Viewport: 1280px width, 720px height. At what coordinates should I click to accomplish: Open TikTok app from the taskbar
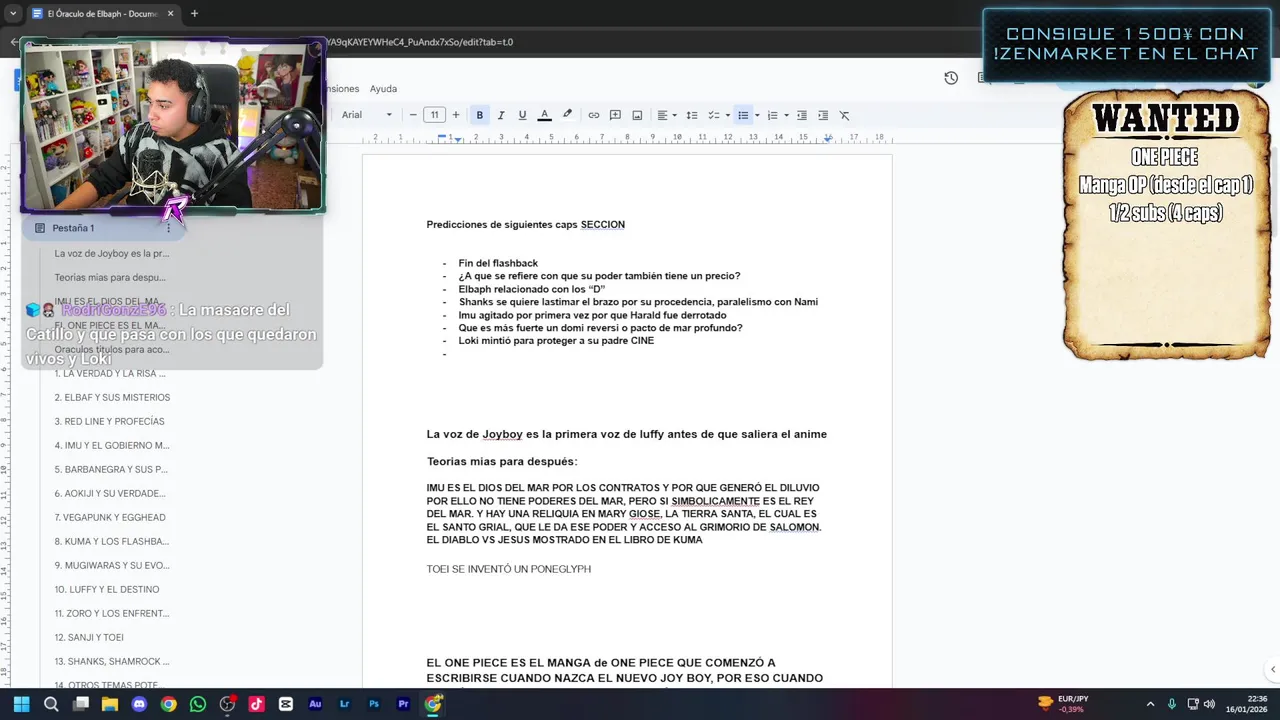pos(257,704)
